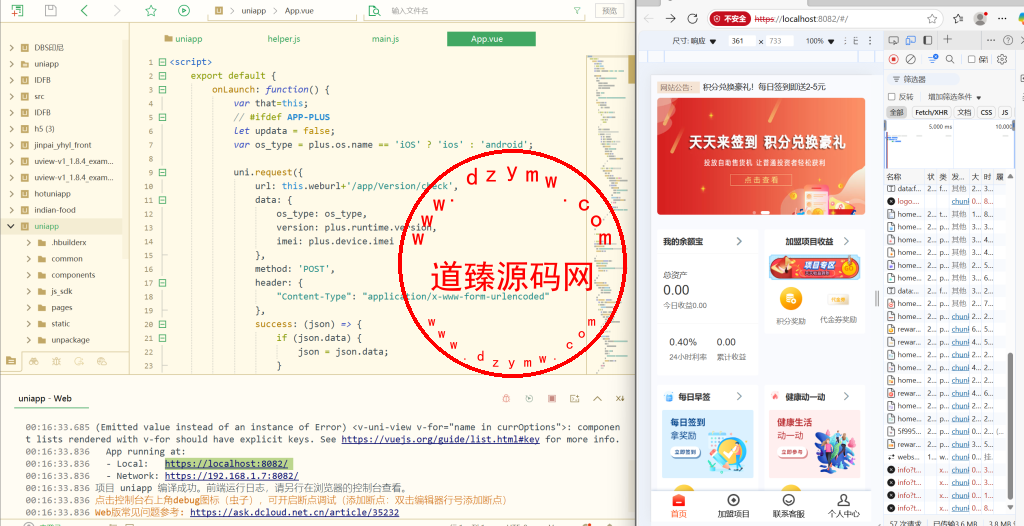Click the 点击查看 button on the red banner
Screen dimensions: 1024x526
[x=761, y=180]
